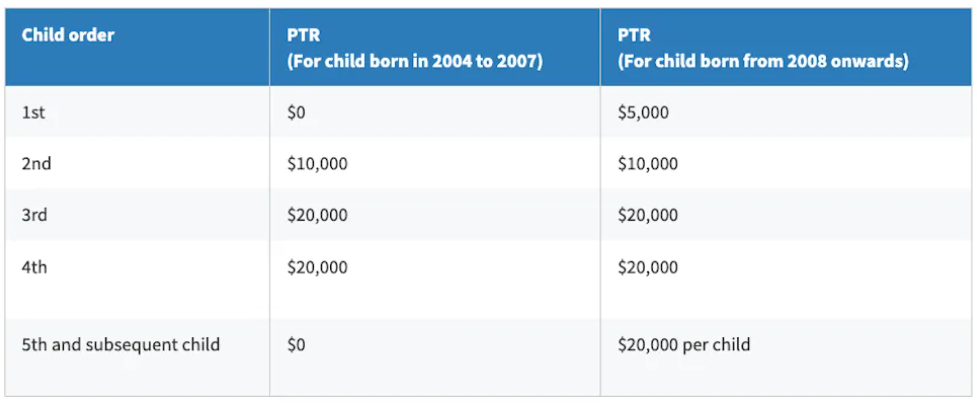This screenshot has width=977, height=405.
Task: Select the "1st" child order cell
Action: pyautogui.click(x=33, y=112)
